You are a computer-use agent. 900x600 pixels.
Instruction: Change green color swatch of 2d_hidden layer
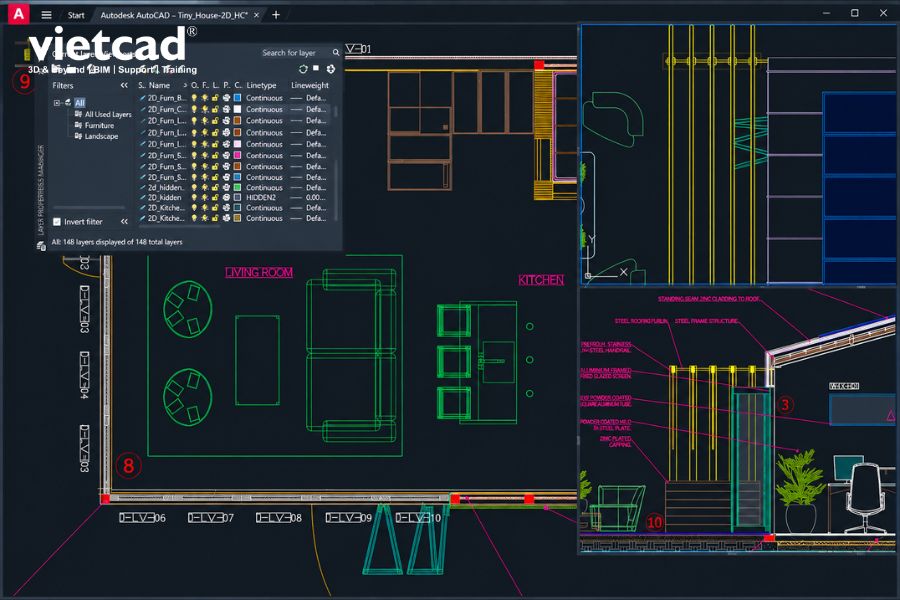click(x=237, y=188)
